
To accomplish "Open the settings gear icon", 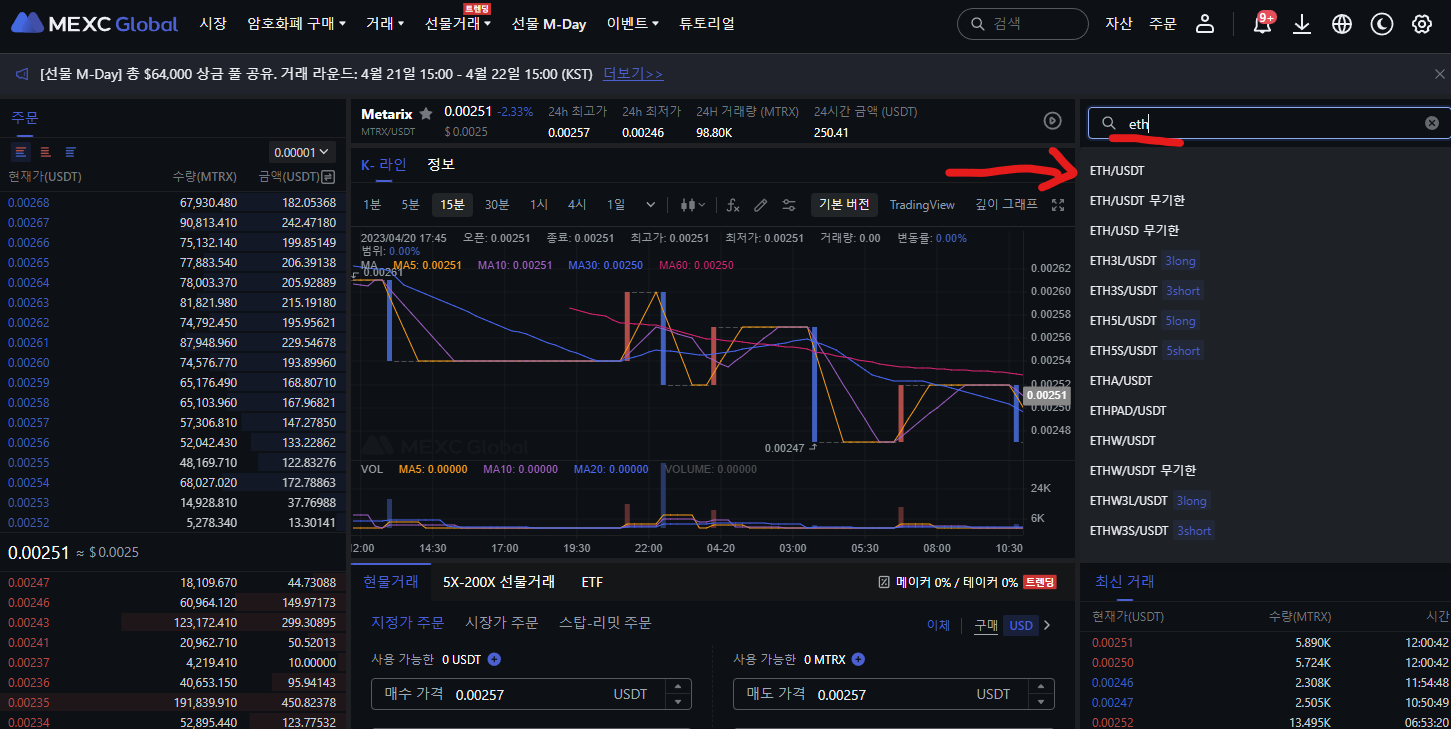I will click(x=1422, y=24).
